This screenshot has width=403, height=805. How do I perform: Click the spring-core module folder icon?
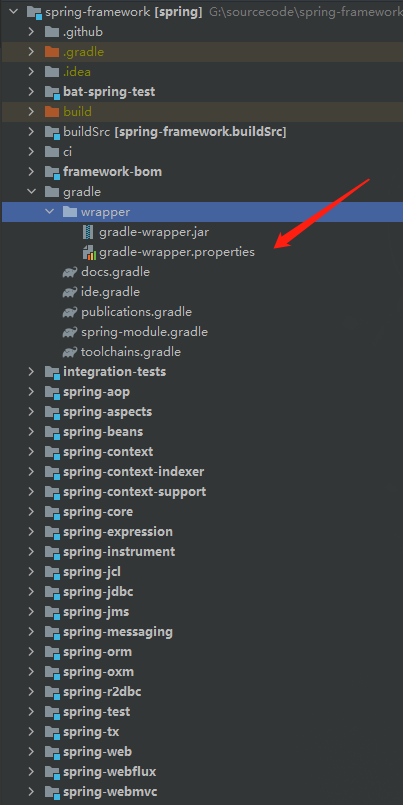pyautogui.click(x=52, y=512)
